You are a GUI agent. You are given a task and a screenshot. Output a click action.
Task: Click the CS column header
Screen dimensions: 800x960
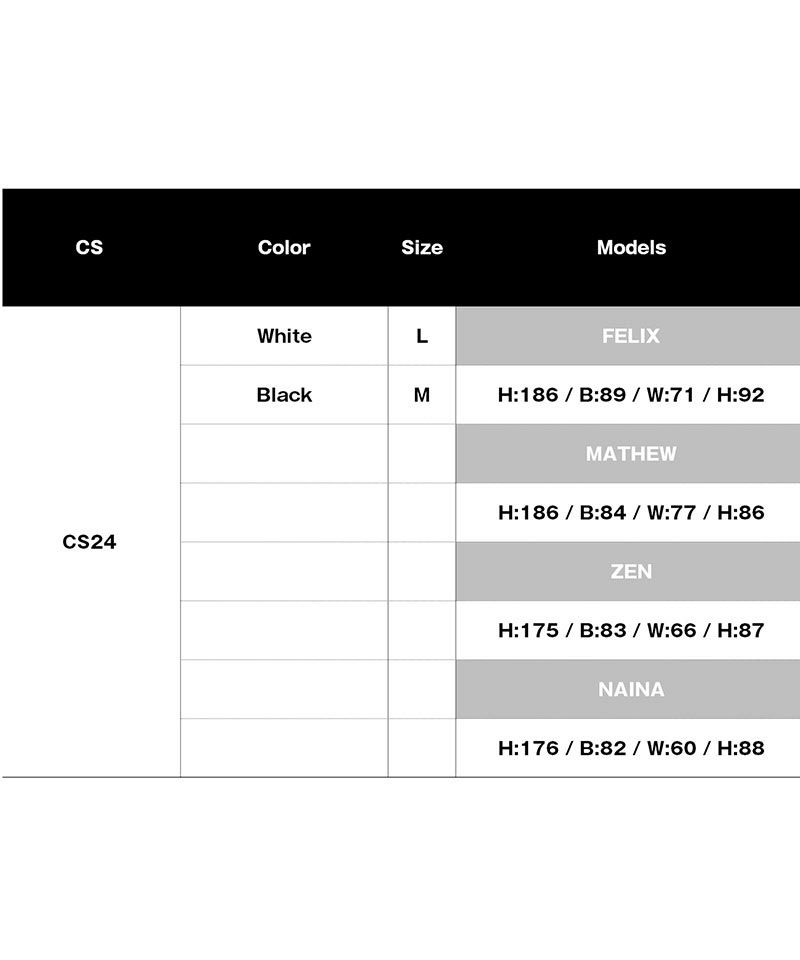[89, 247]
